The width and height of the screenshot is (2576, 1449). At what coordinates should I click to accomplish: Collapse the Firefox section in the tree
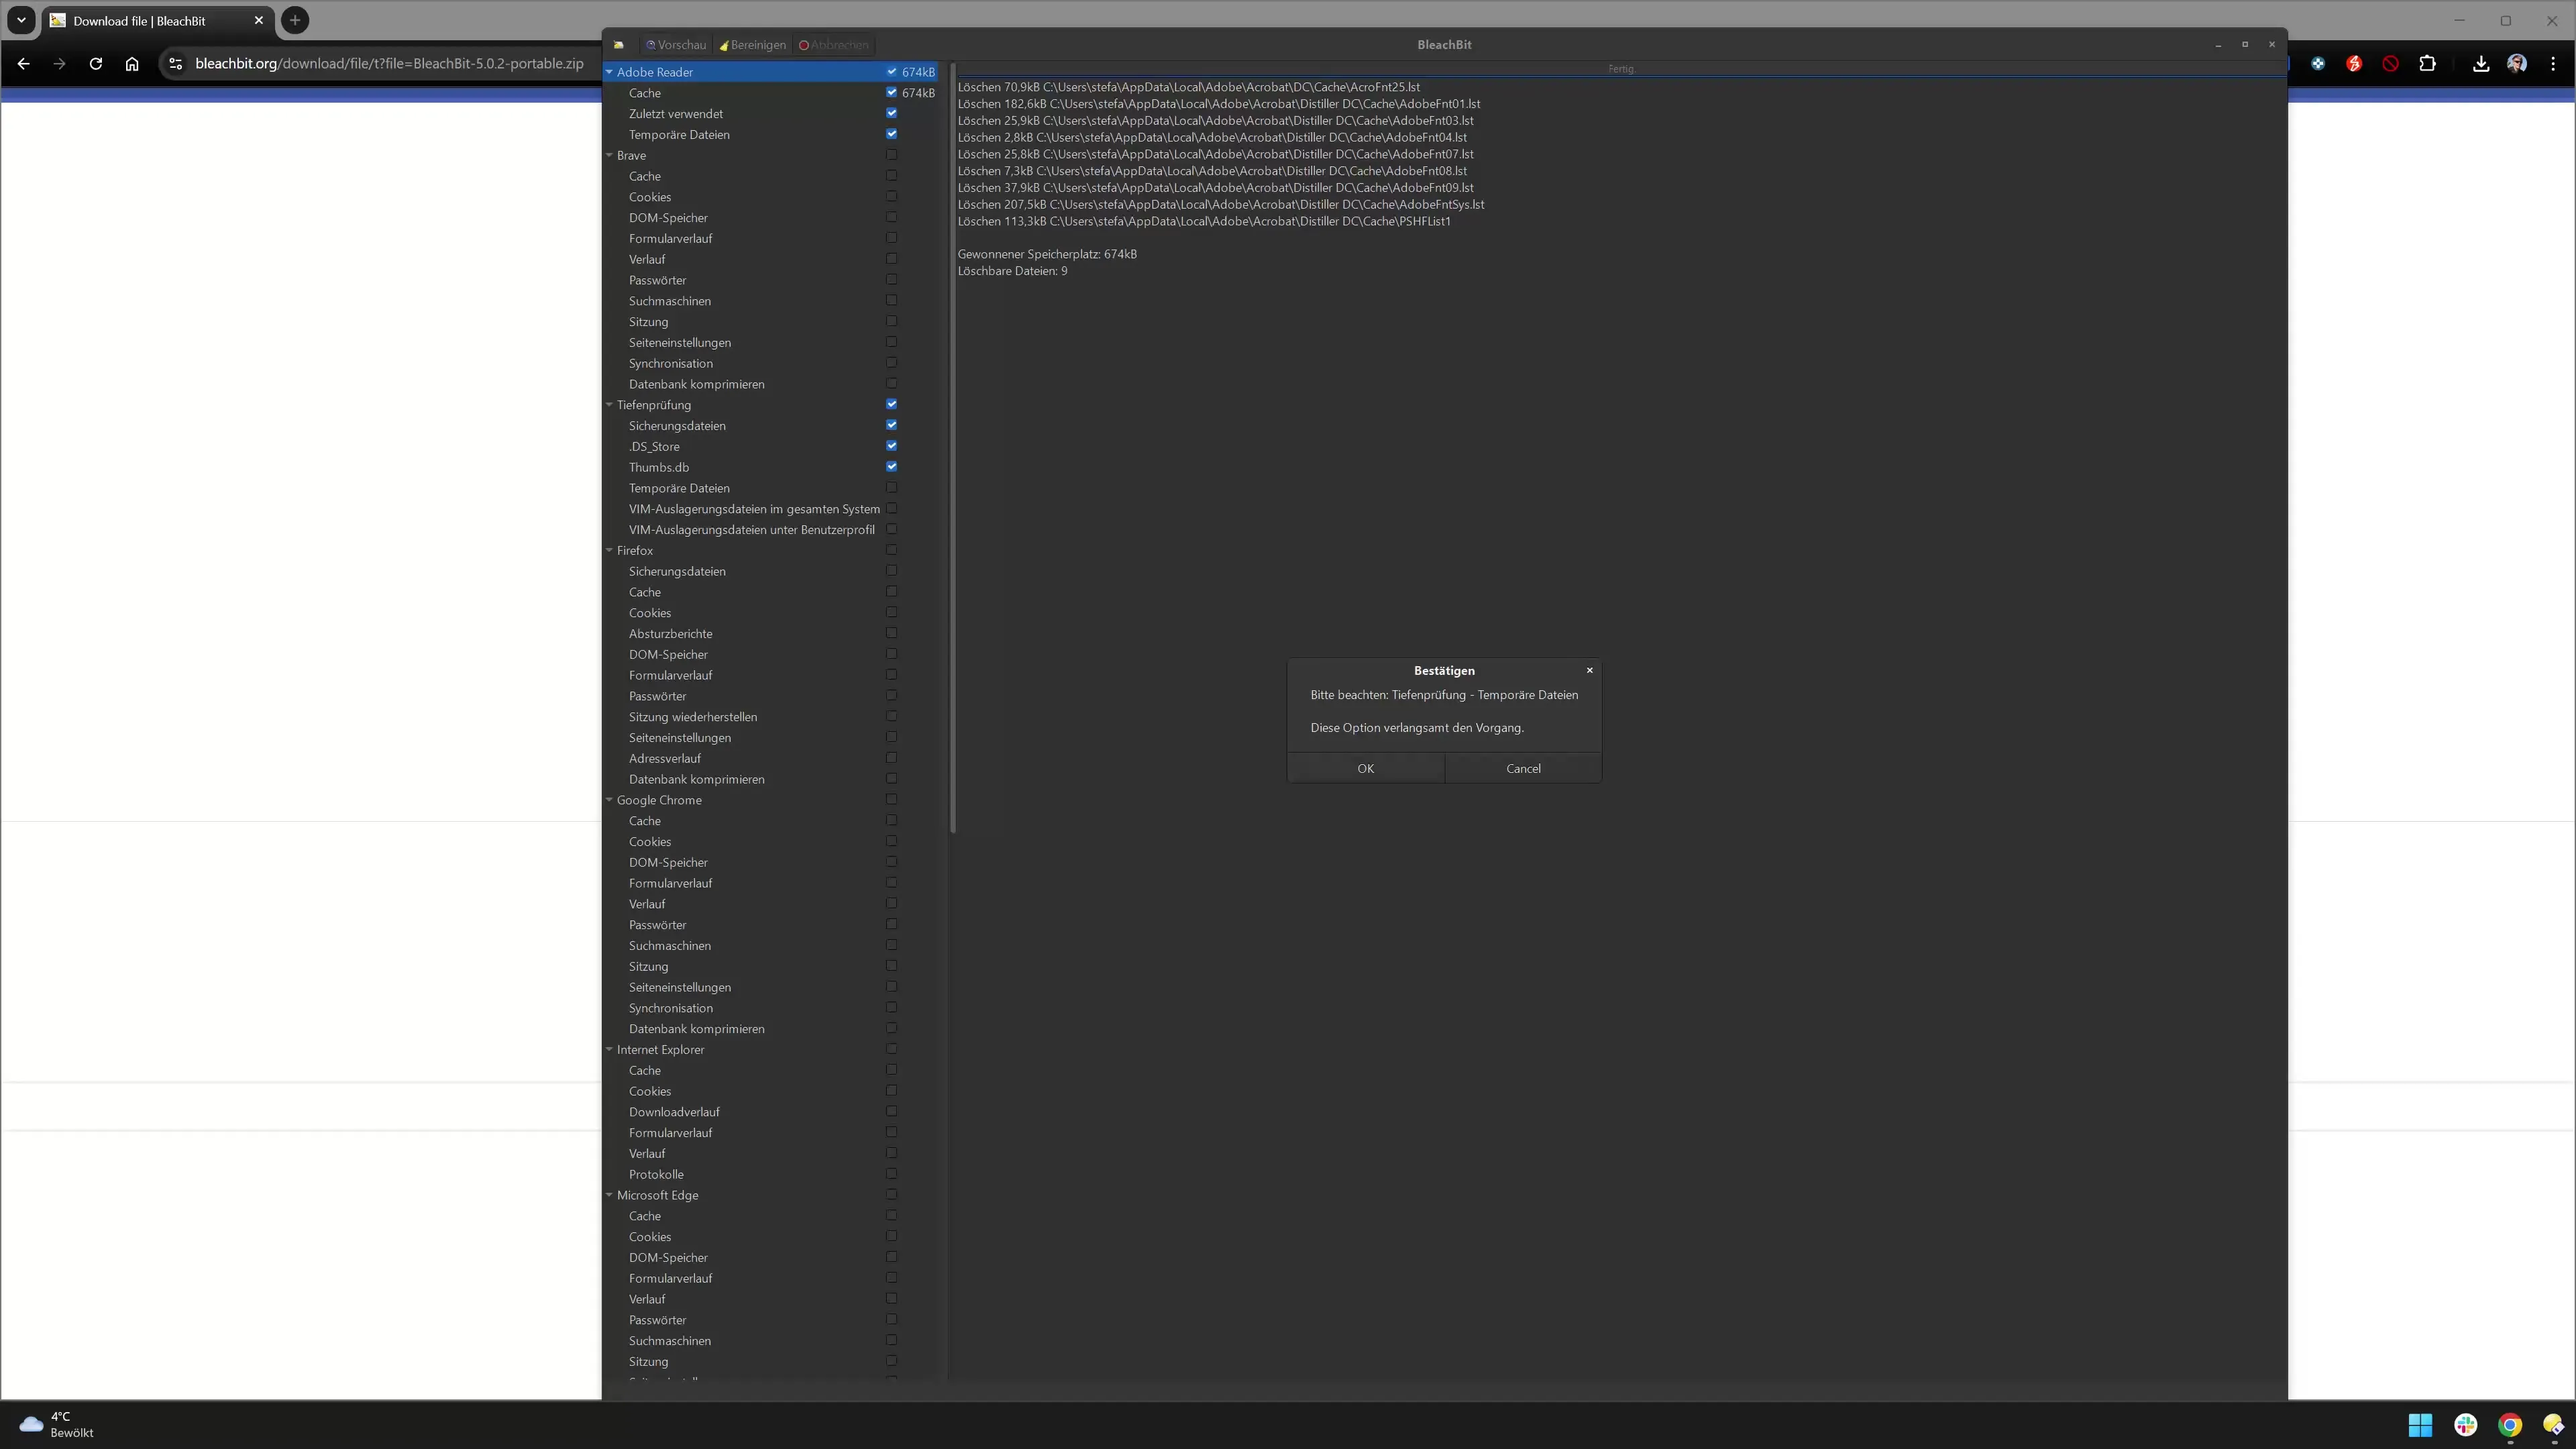pos(610,550)
